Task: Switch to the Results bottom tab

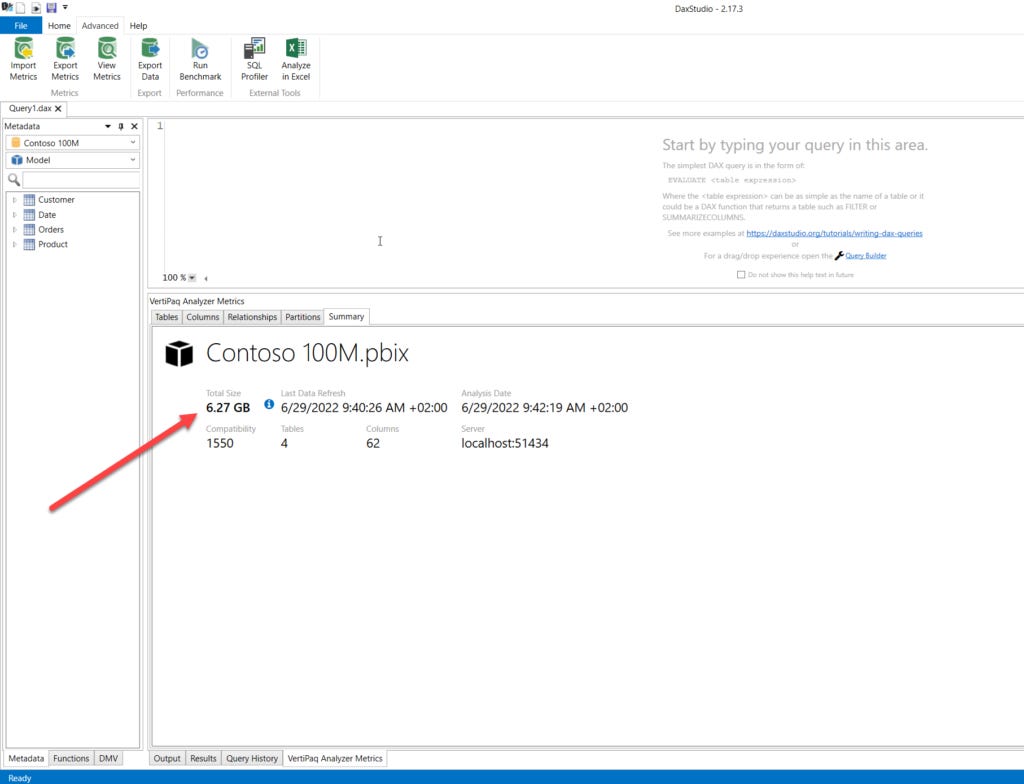Action: coord(203,758)
